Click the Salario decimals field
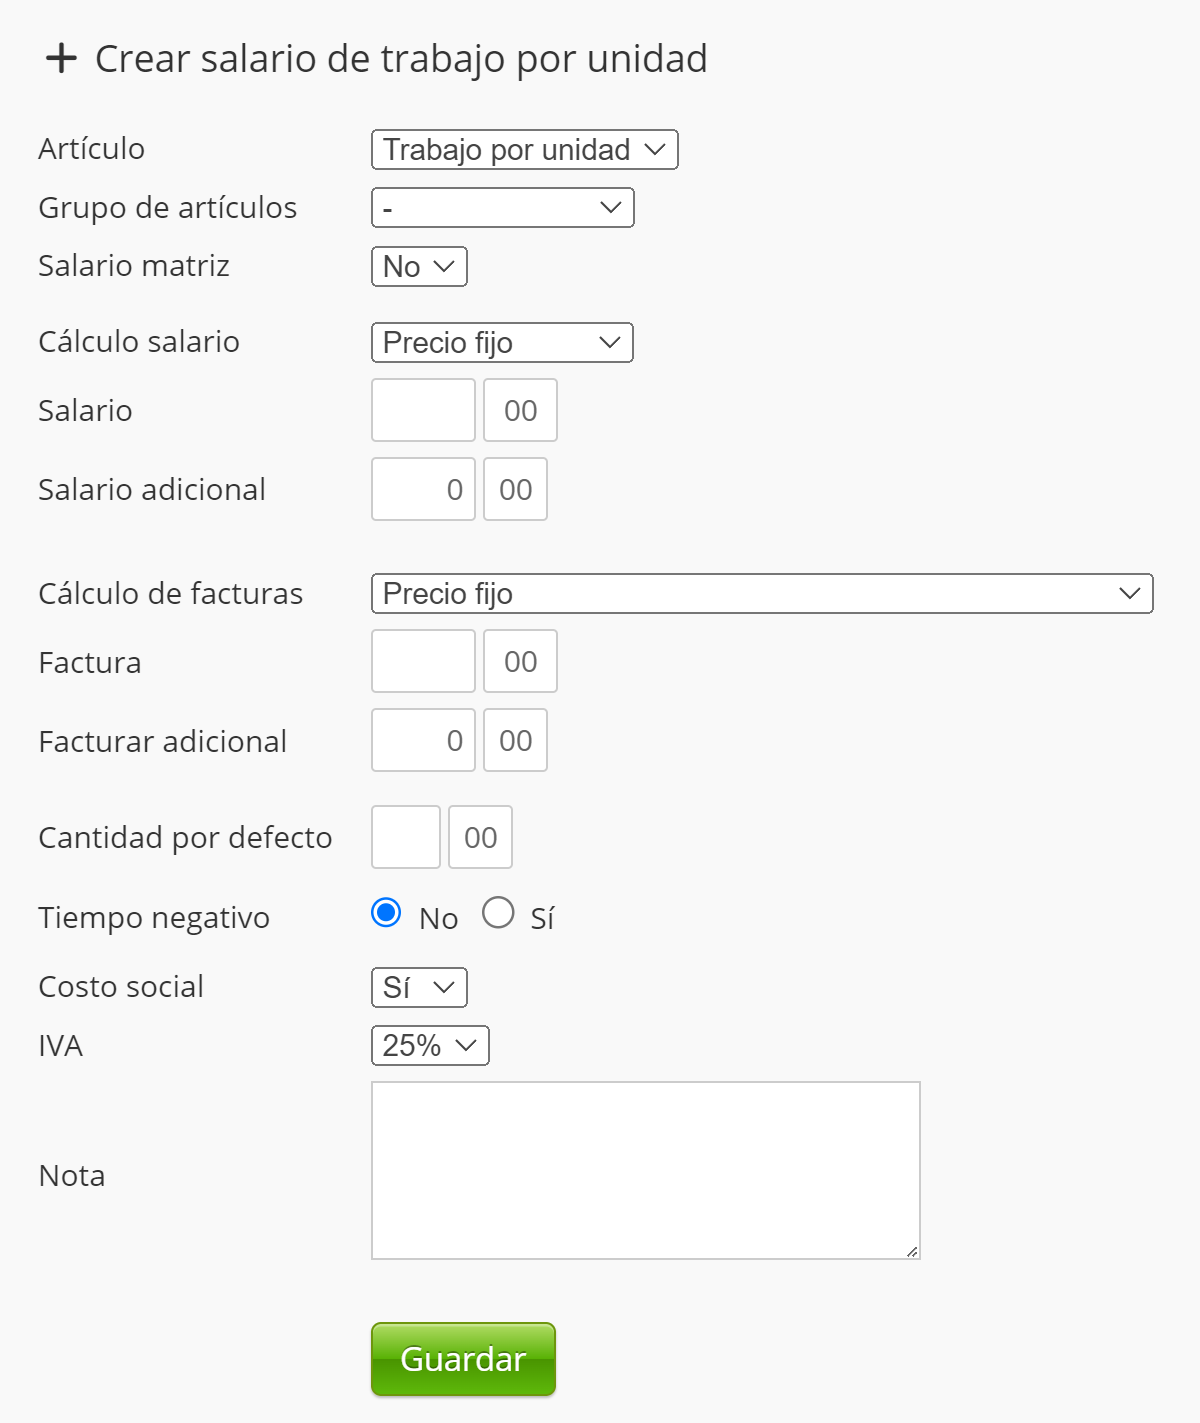Screen dimensions: 1200x1423 coord(520,410)
